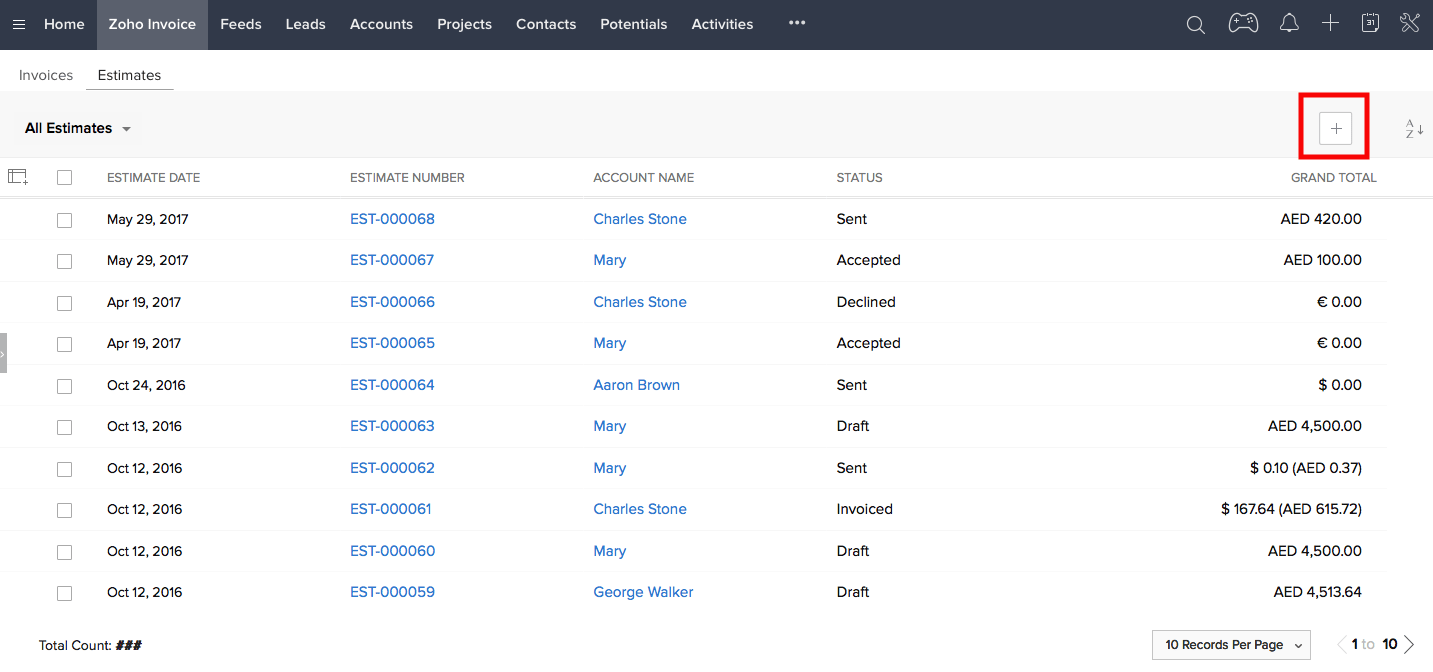Image resolution: width=1433 pixels, height=672 pixels.
Task: Open the calendar icon in top bar
Action: 1371,24
